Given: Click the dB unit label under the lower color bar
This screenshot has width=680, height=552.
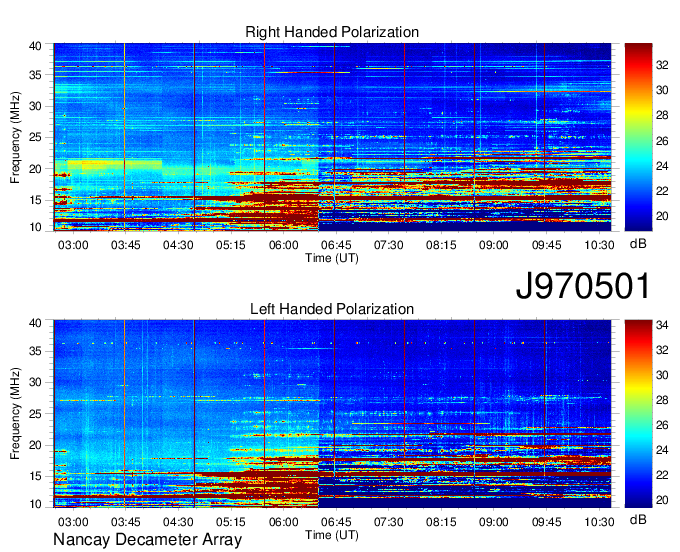Looking at the screenshot, I should 638,520.
